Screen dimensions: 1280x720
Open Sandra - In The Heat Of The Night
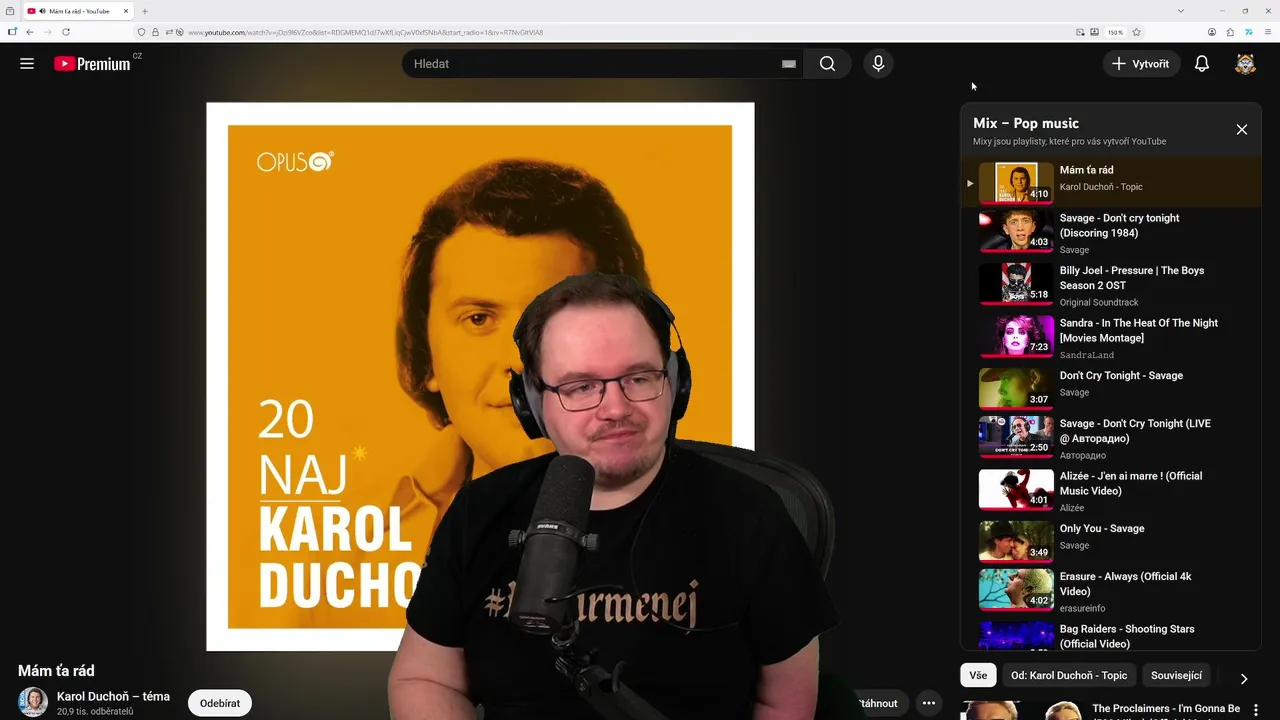click(x=1110, y=338)
